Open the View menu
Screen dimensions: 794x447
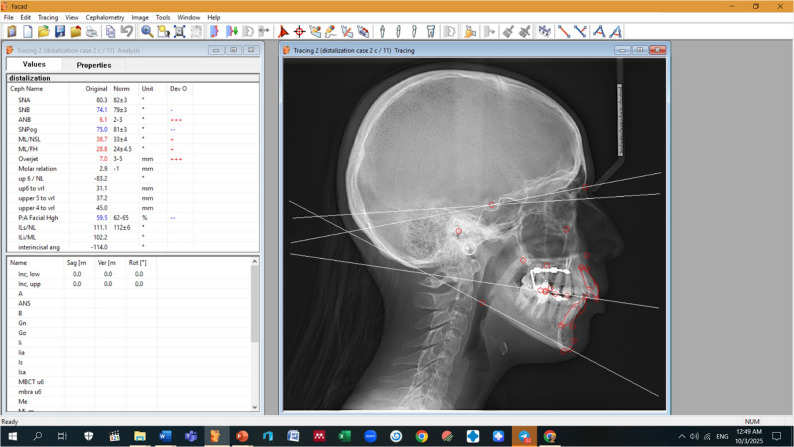point(72,17)
